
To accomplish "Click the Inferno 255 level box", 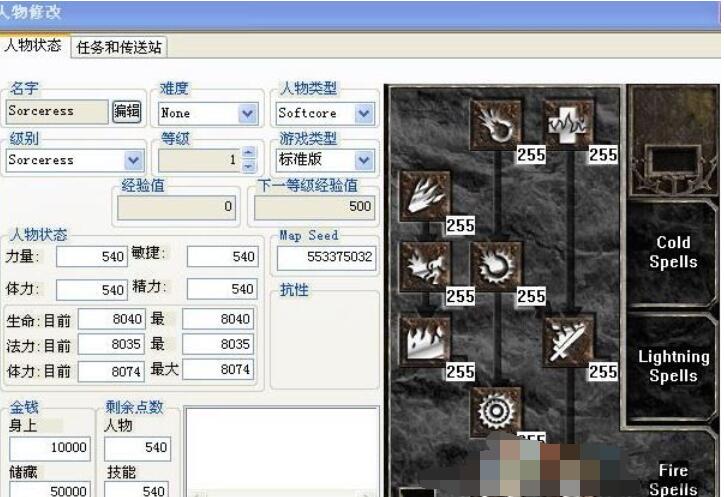I will (x=460, y=225).
